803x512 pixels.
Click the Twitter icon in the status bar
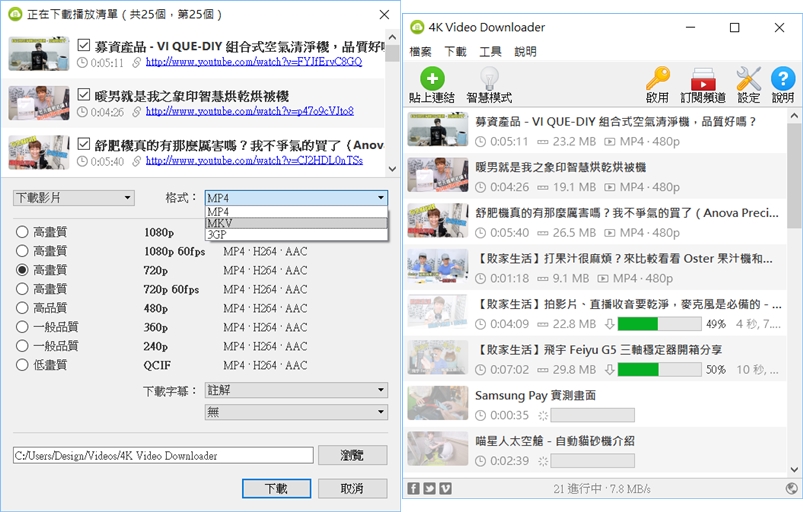(430, 488)
